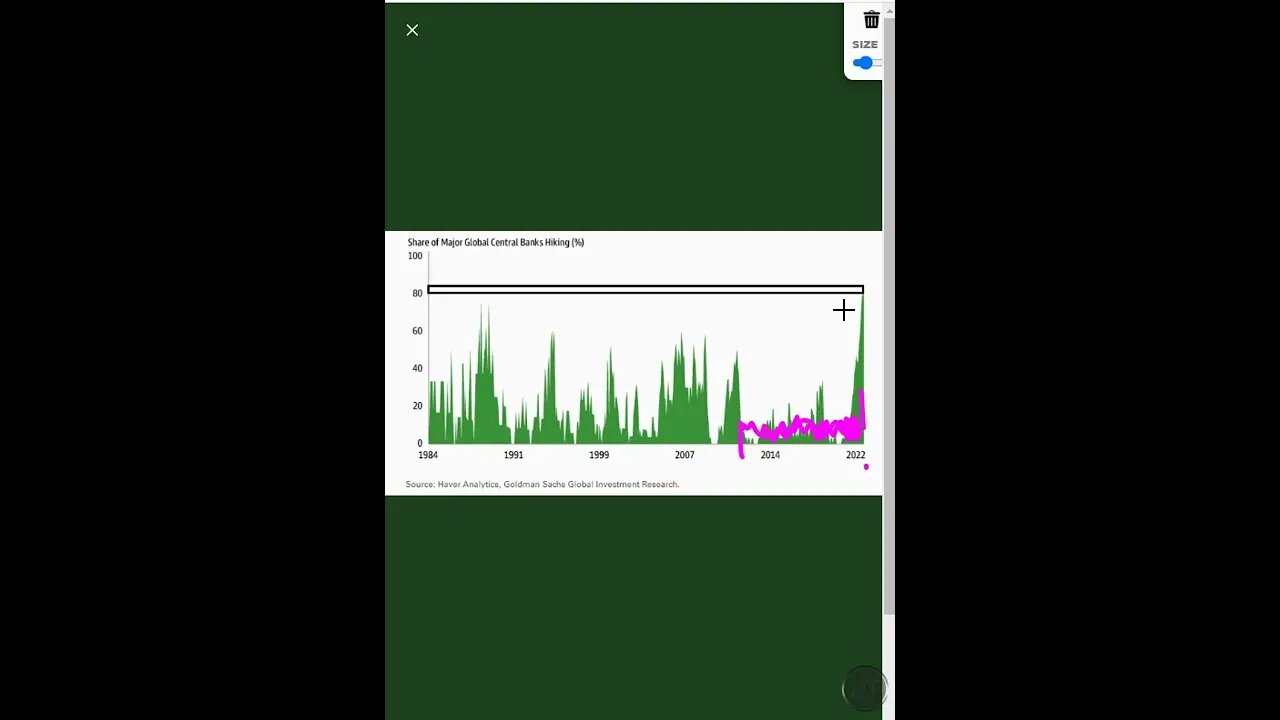Click the SIZE label above the slider
This screenshot has height=720, width=1280.
865,45
